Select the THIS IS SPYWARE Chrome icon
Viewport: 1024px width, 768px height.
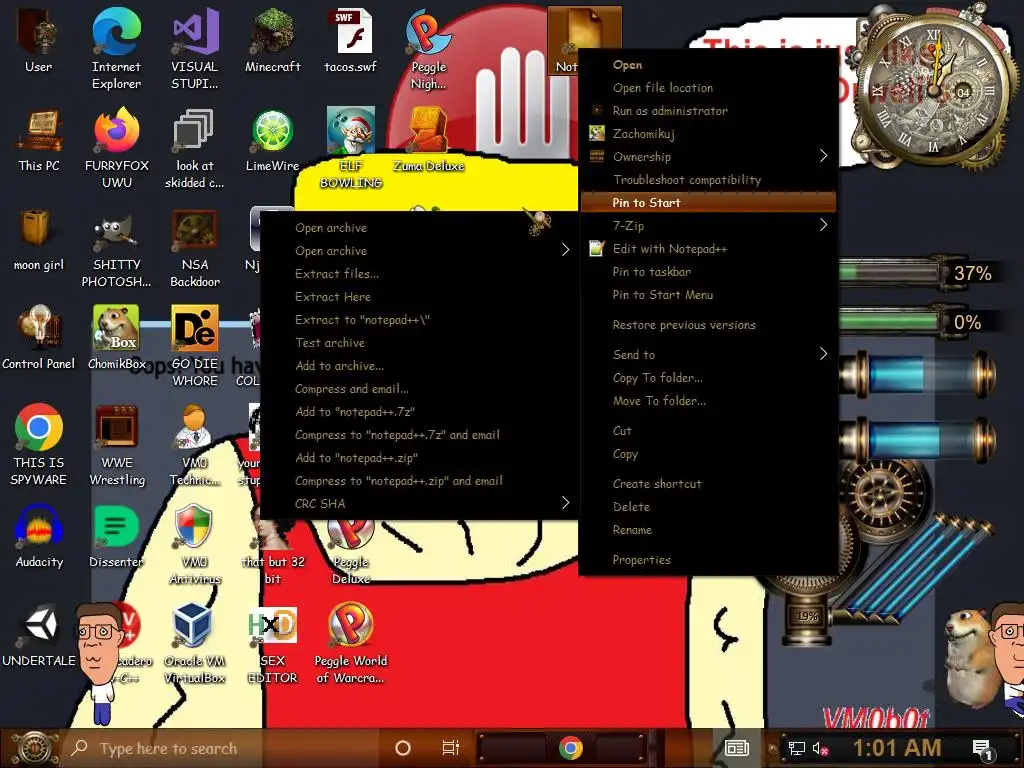pos(39,445)
